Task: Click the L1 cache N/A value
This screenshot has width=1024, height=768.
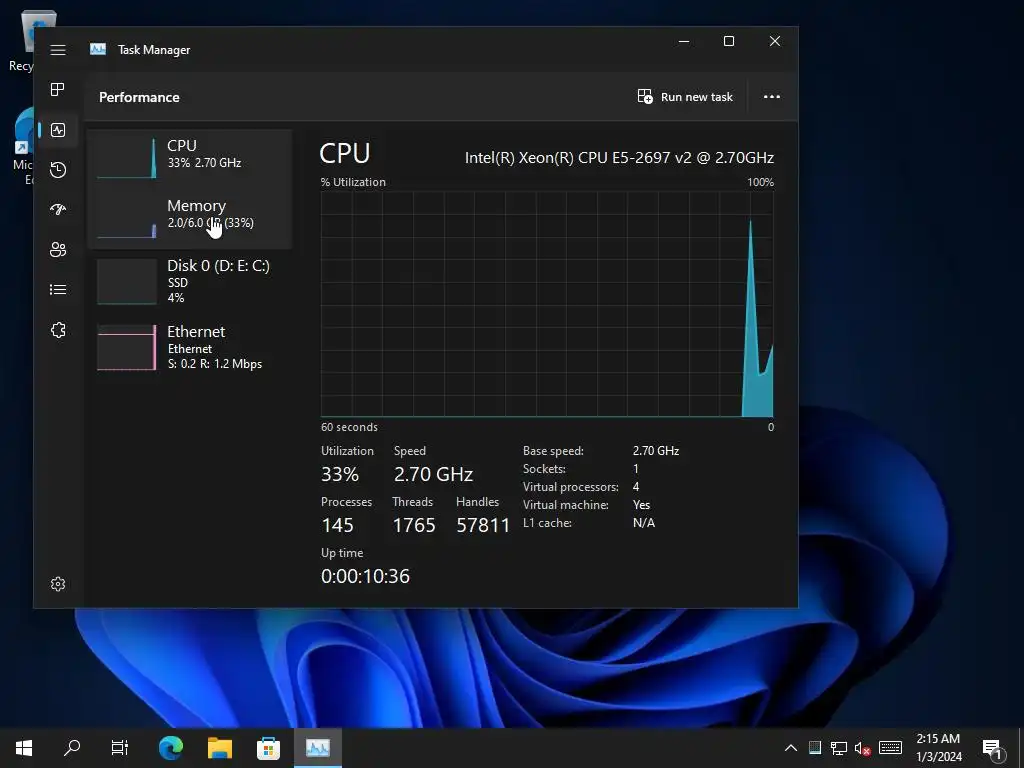Action: click(643, 522)
